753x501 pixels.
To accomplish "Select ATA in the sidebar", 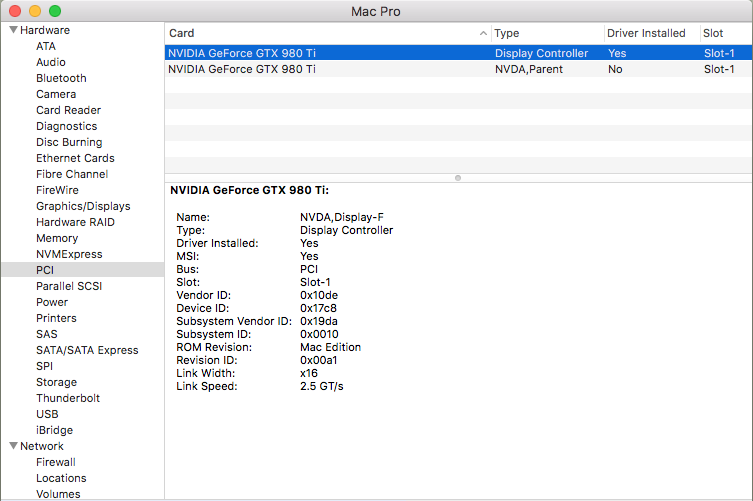I will 46,46.
